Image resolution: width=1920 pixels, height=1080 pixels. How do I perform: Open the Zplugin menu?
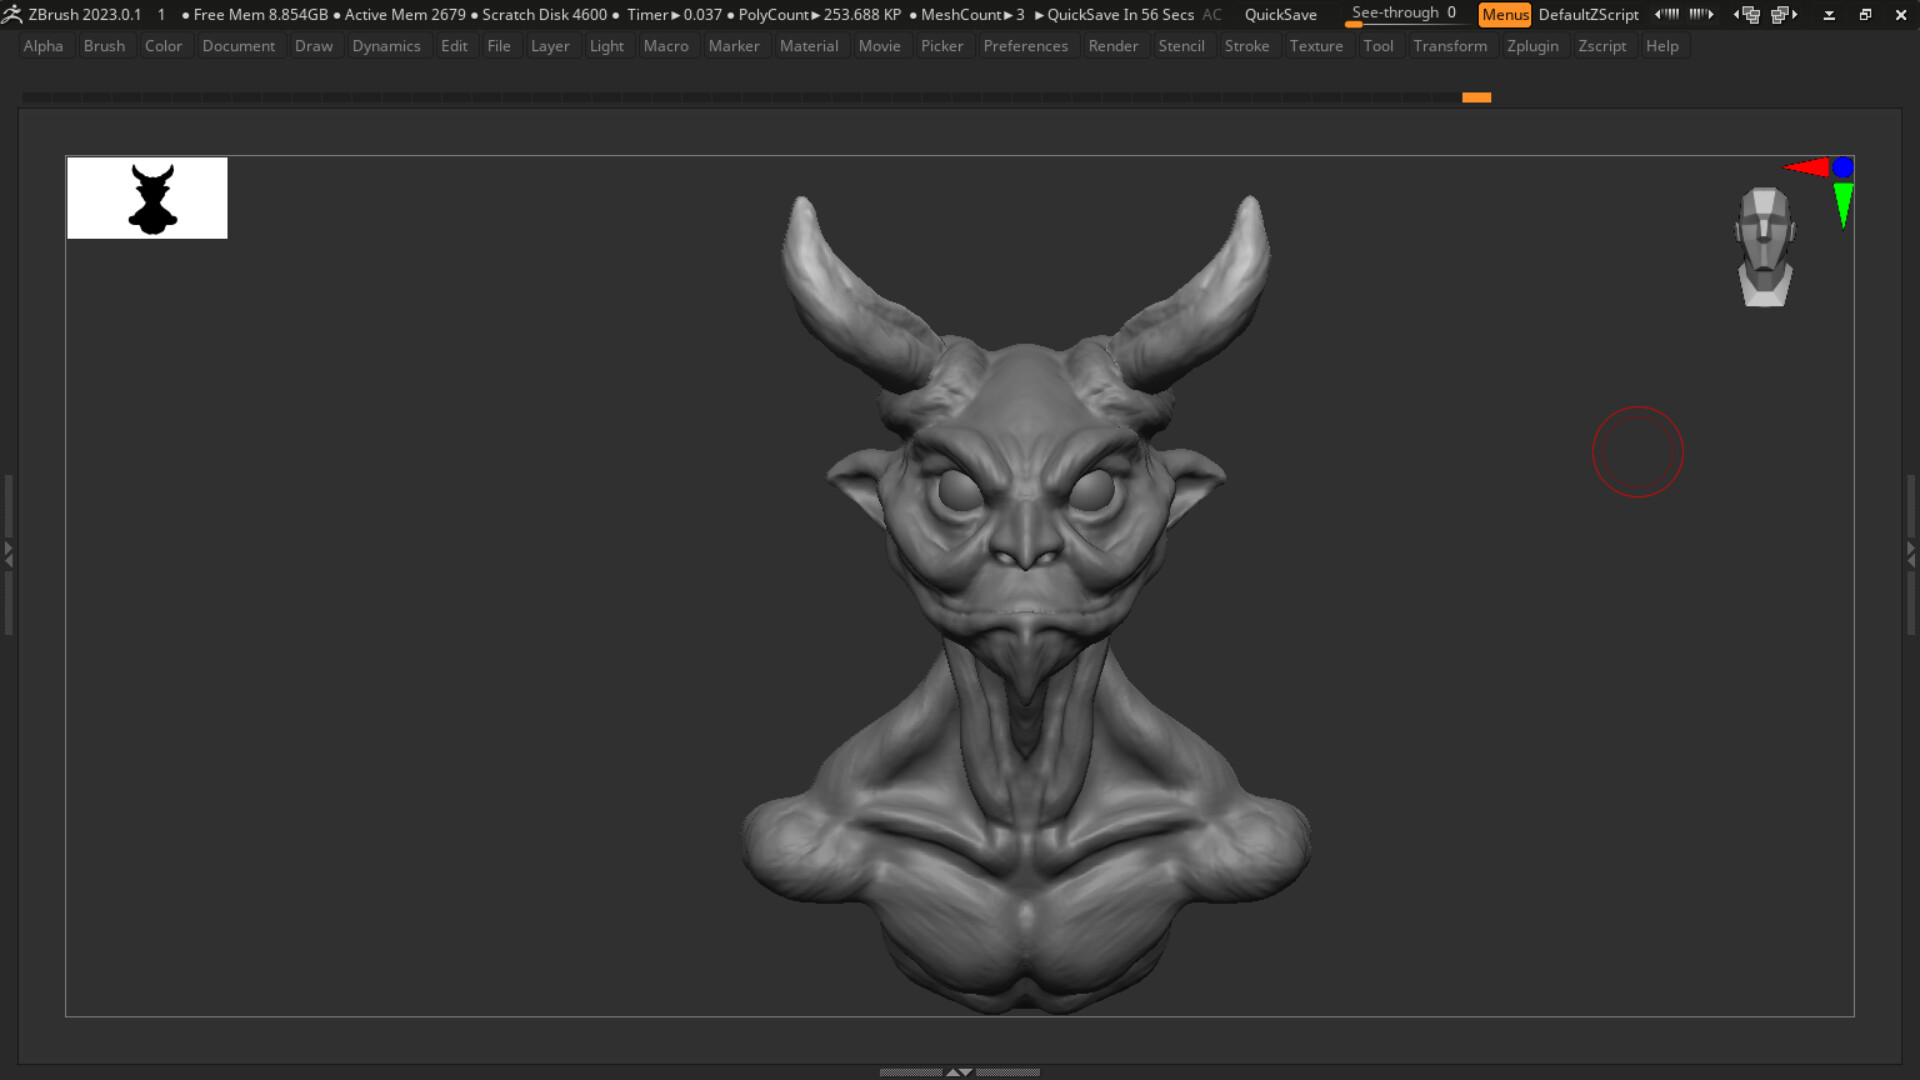[x=1532, y=45]
